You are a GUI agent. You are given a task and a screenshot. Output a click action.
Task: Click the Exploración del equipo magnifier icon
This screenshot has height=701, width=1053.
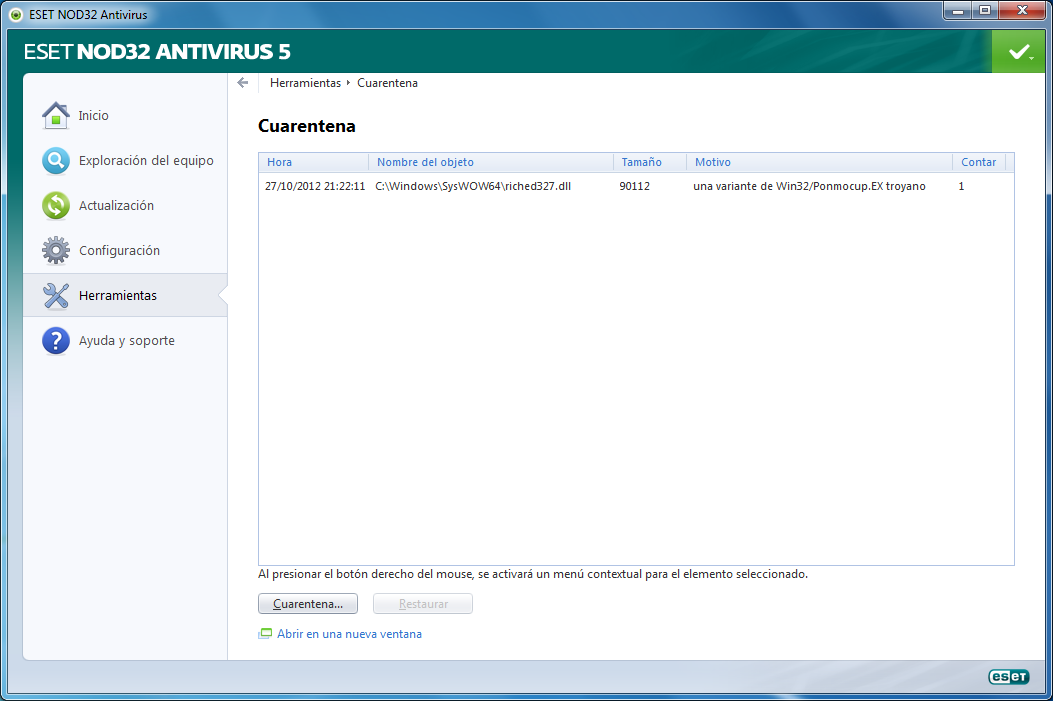click(56, 161)
